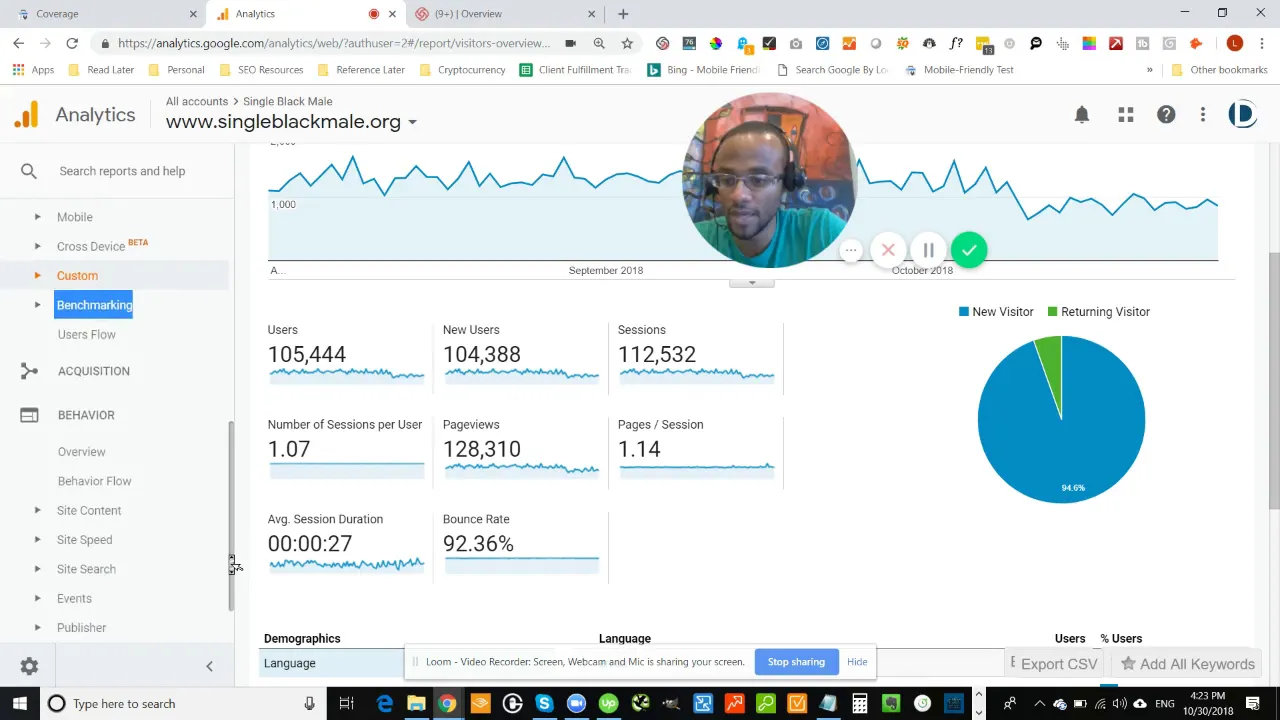Expand the Events menu
Viewport: 1280px width, 720px height.
pos(37,598)
